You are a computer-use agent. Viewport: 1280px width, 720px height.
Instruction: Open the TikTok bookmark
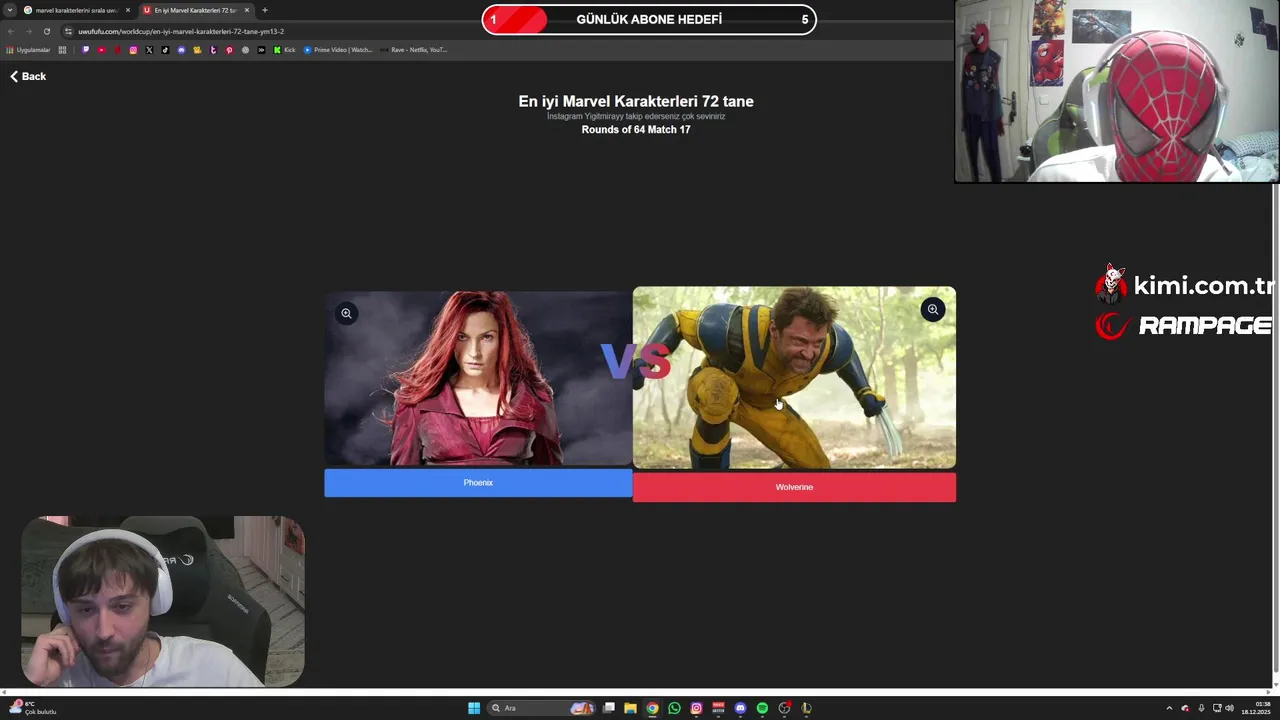coord(165,50)
